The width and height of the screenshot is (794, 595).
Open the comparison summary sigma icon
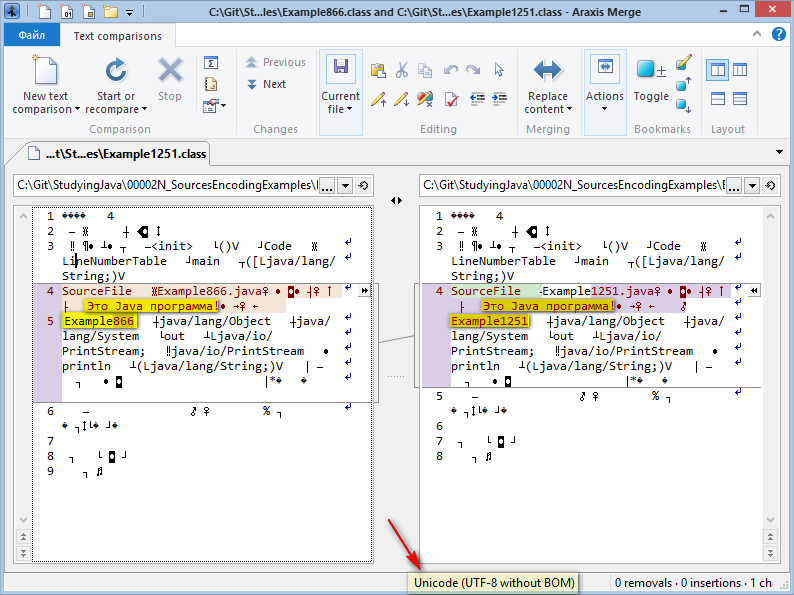[x=211, y=63]
